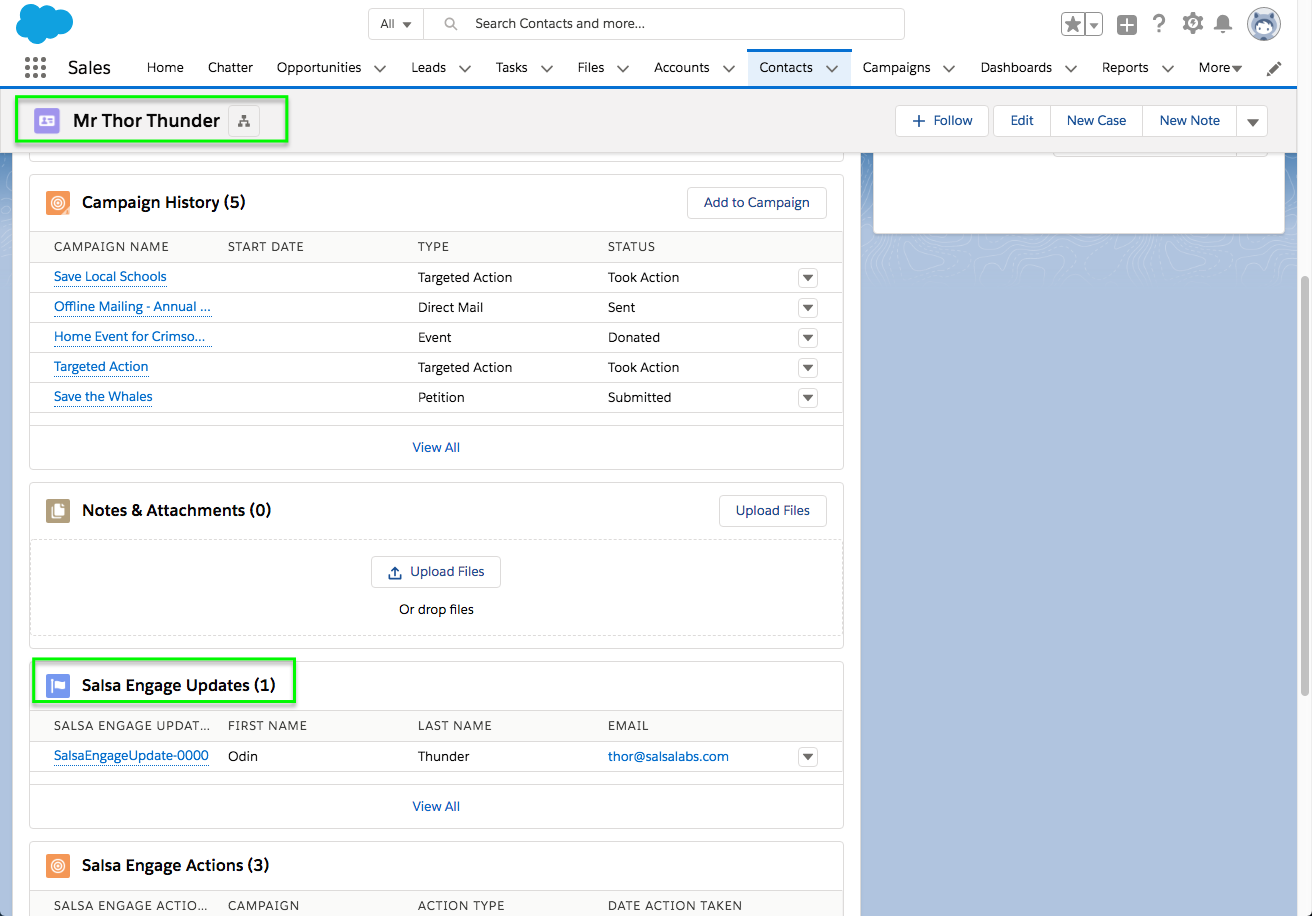Screen dimensions: 1312x916
Task: Click View All under Campaign History
Action: click(x=436, y=448)
